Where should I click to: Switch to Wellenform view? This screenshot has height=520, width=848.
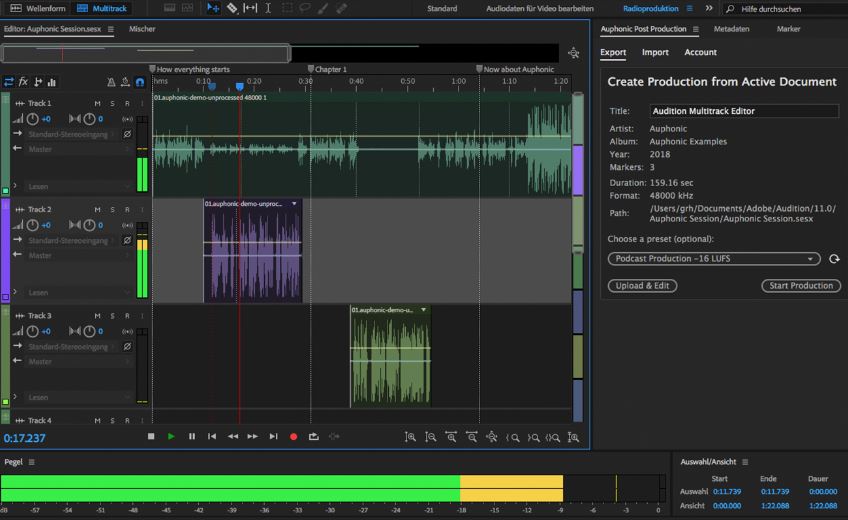pyautogui.click(x=37, y=8)
